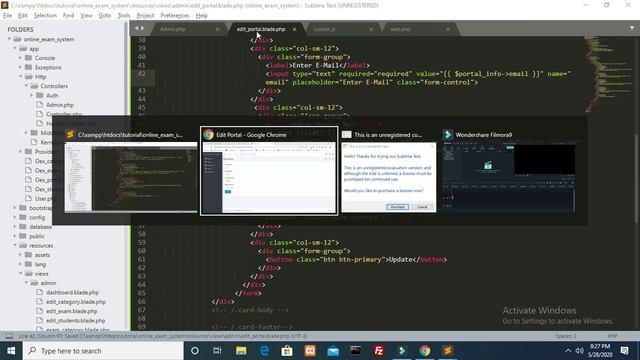Select Wondershare Filmora9 window thumbnail
This screenshot has width=640, height=360.
(509, 171)
